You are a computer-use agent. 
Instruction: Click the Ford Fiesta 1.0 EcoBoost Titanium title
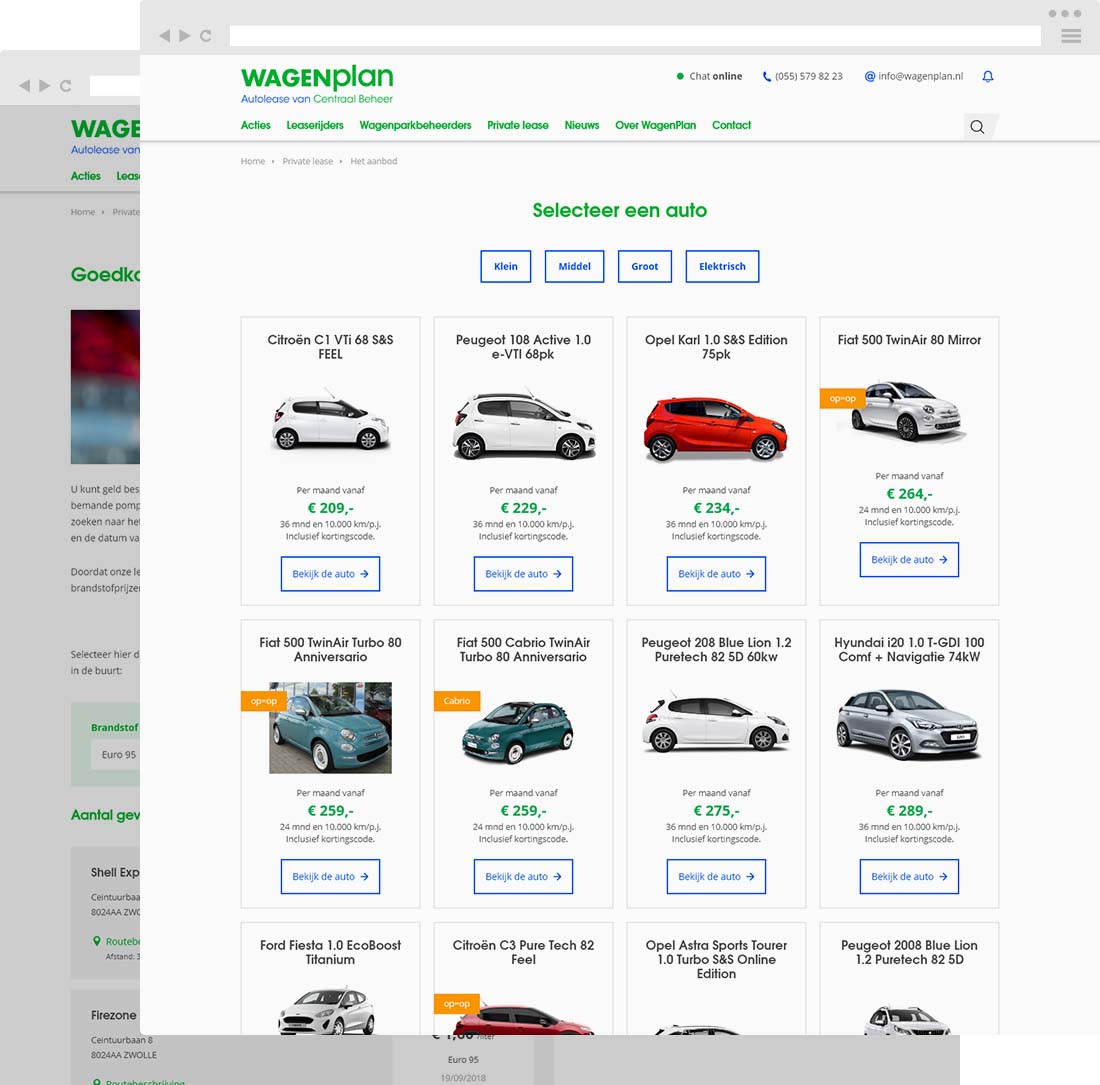click(x=330, y=952)
